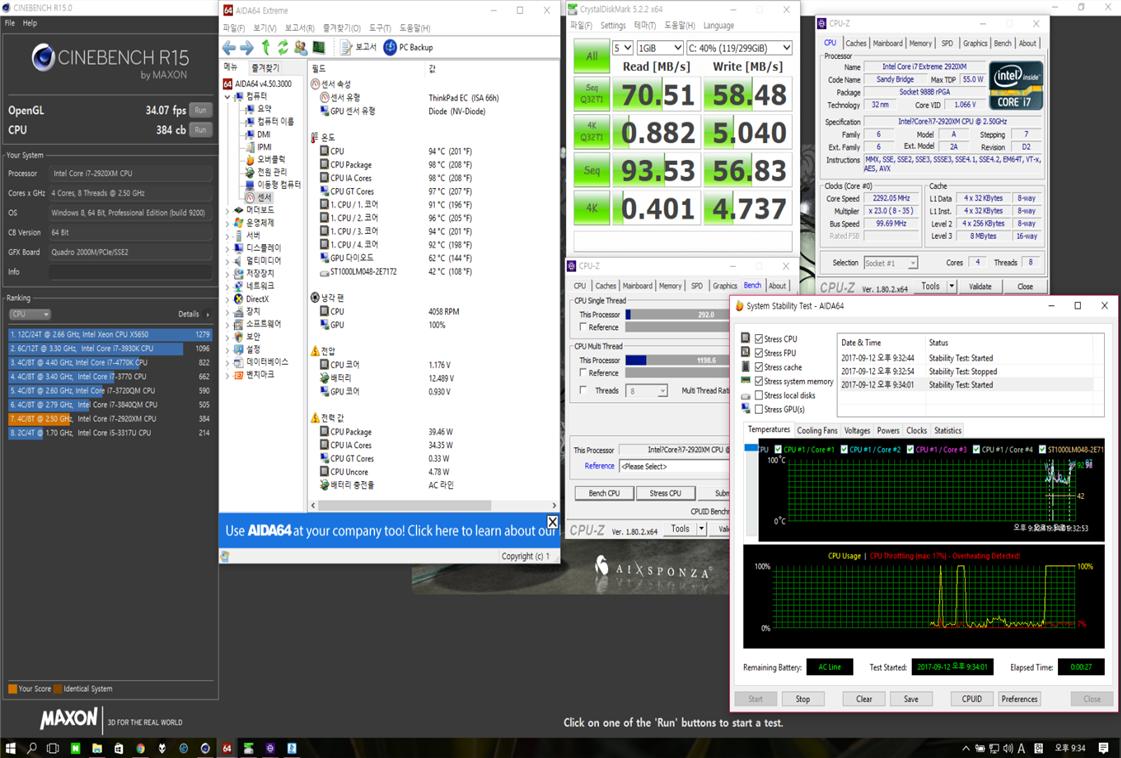Select the 네트워크 icon in AIDA64 tree
Image resolution: width=1121 pixels, height=758 pixels.
click(239, 286)
